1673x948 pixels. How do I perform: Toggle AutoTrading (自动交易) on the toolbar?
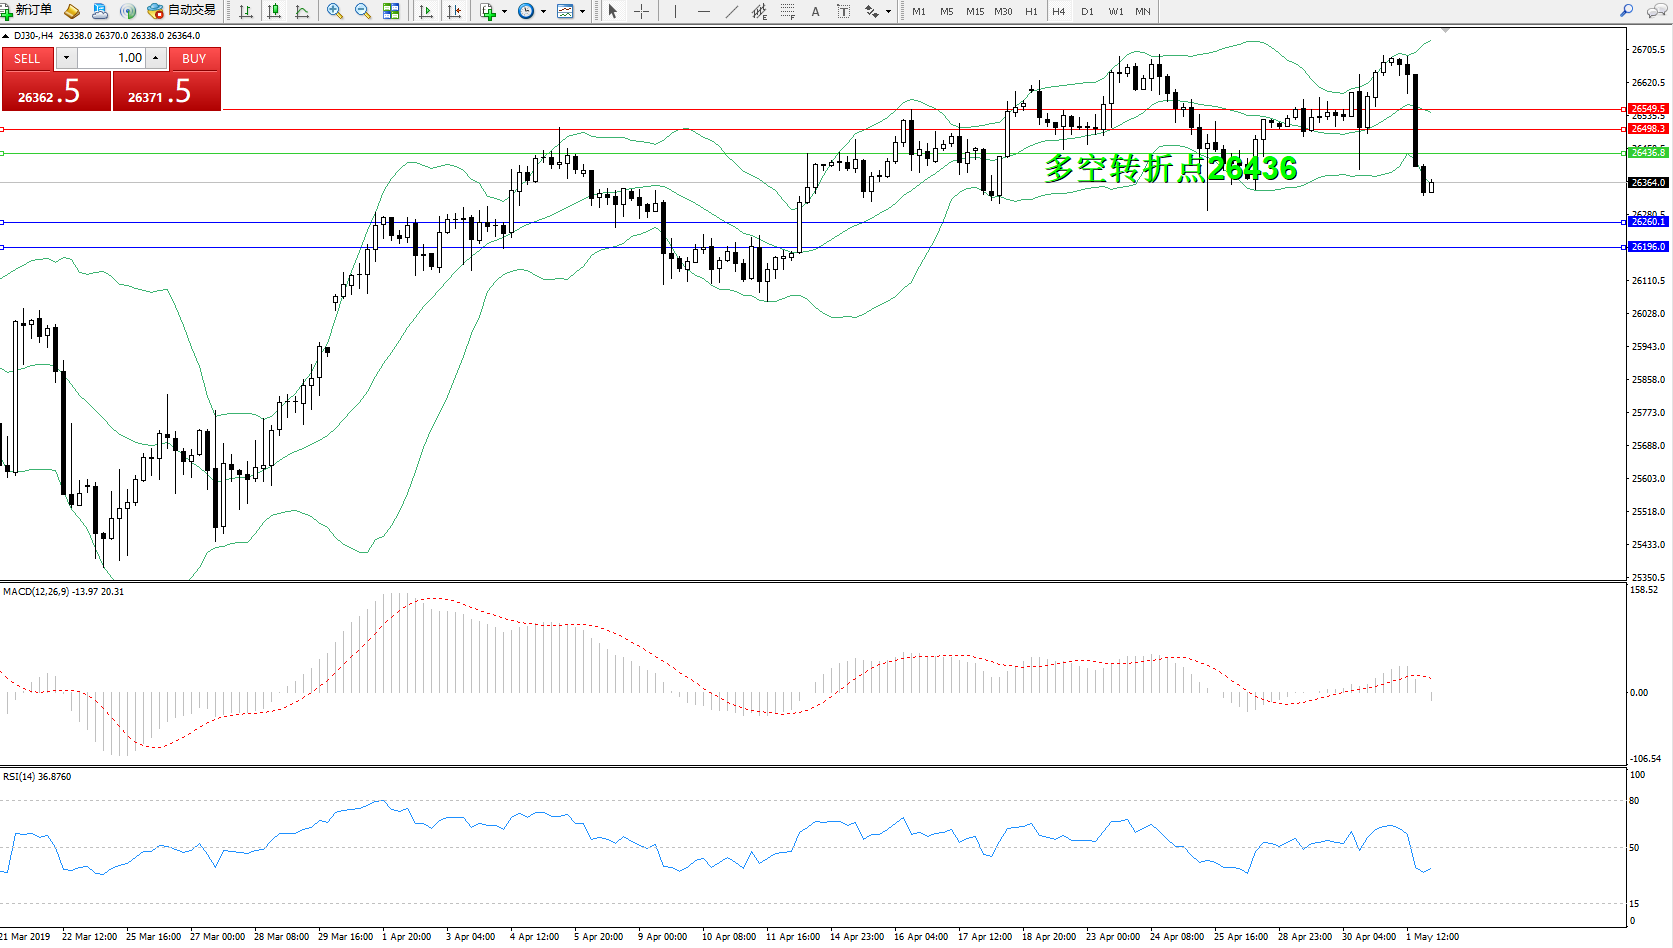(181, 11)
